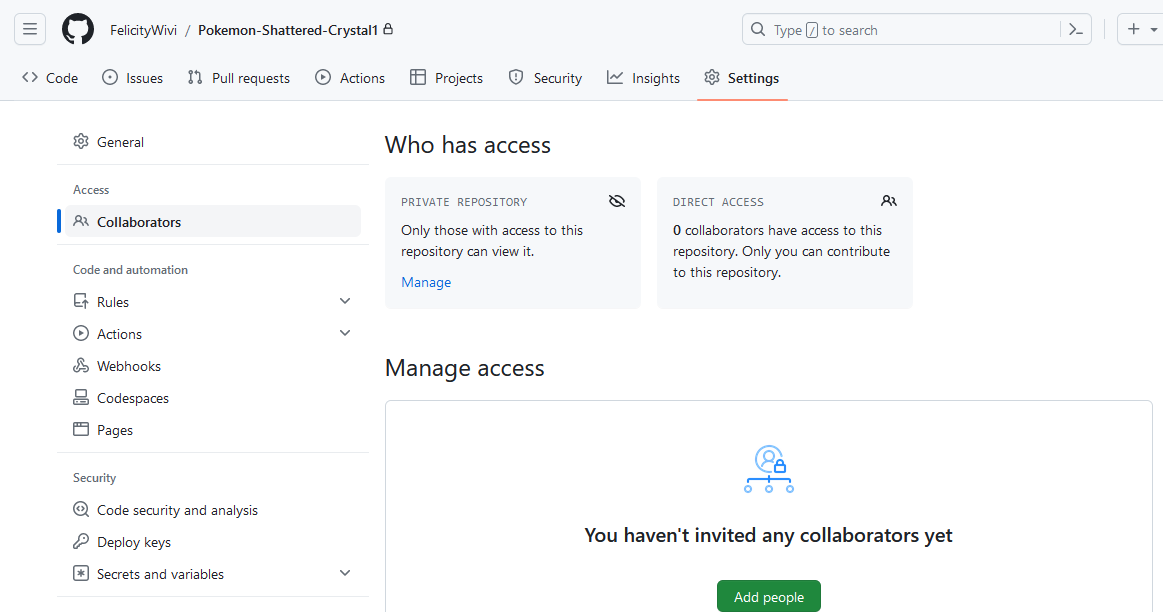Go to the Issues tab
This screenshot has width=1163, height=612.
coord(133,78)
